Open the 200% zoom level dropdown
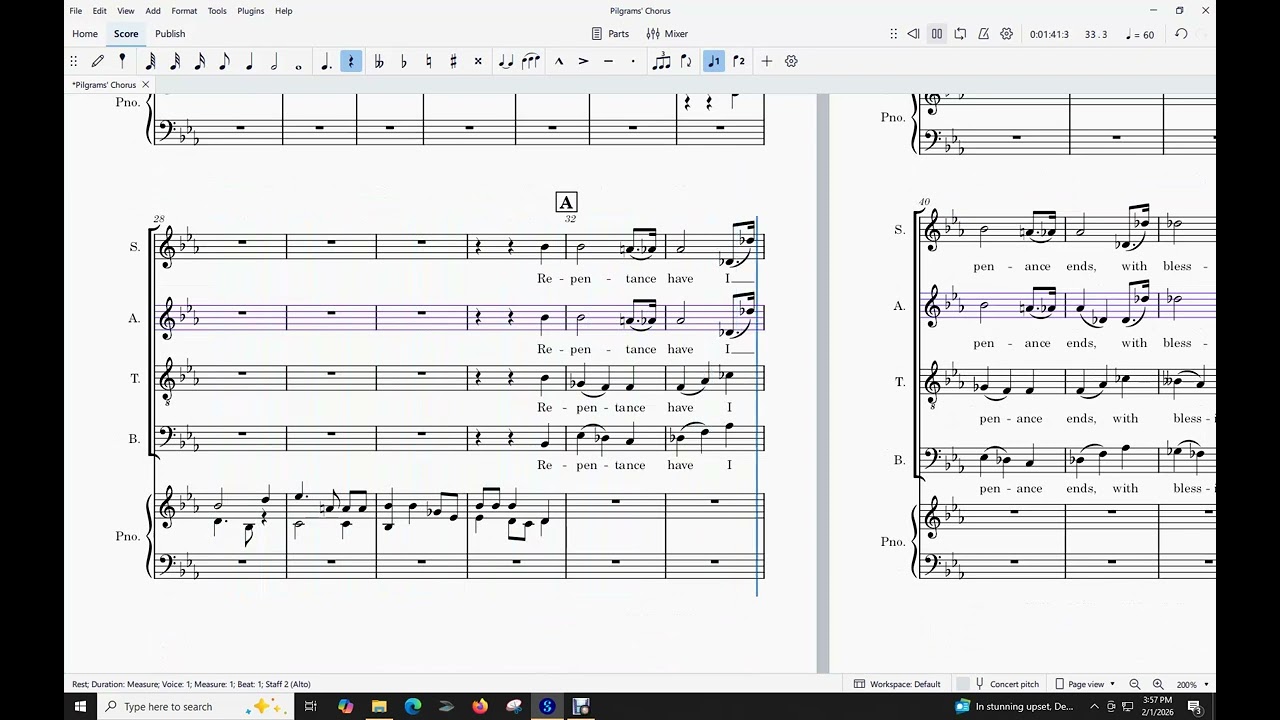1280x720 pixels. (x=1192, y=684)
